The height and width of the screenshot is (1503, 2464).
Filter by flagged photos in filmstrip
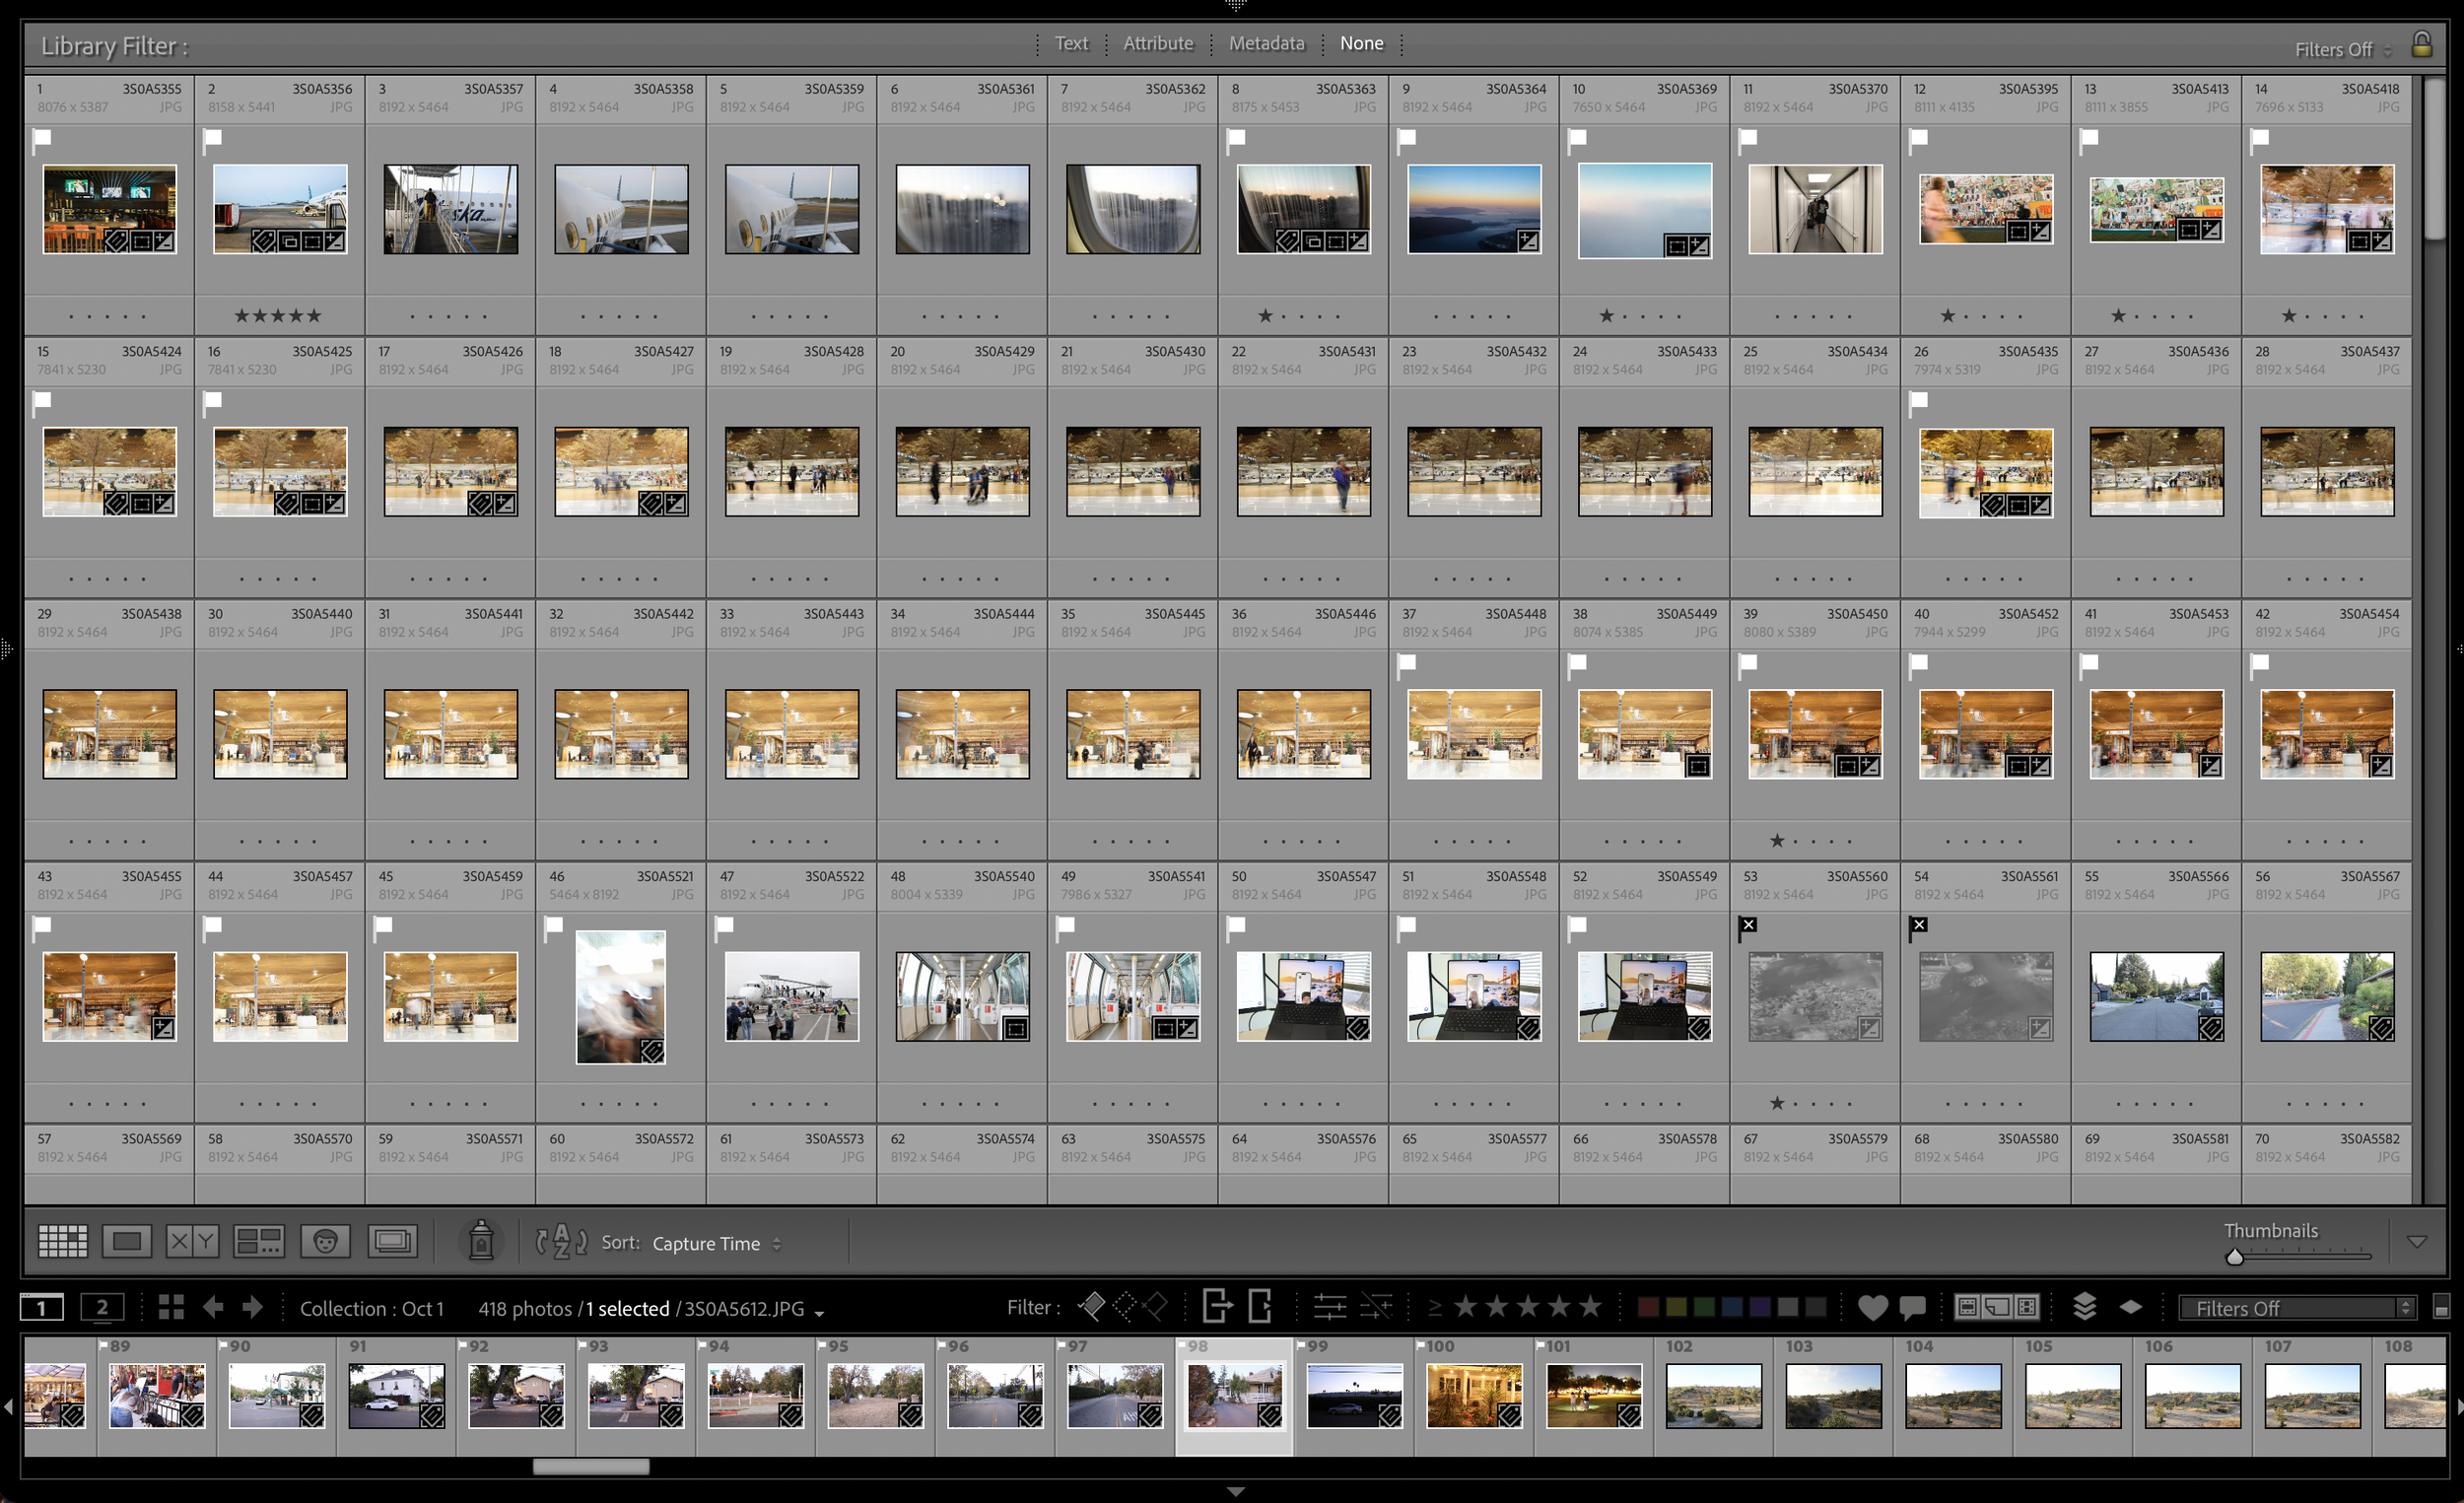tap(1091, 1305)
